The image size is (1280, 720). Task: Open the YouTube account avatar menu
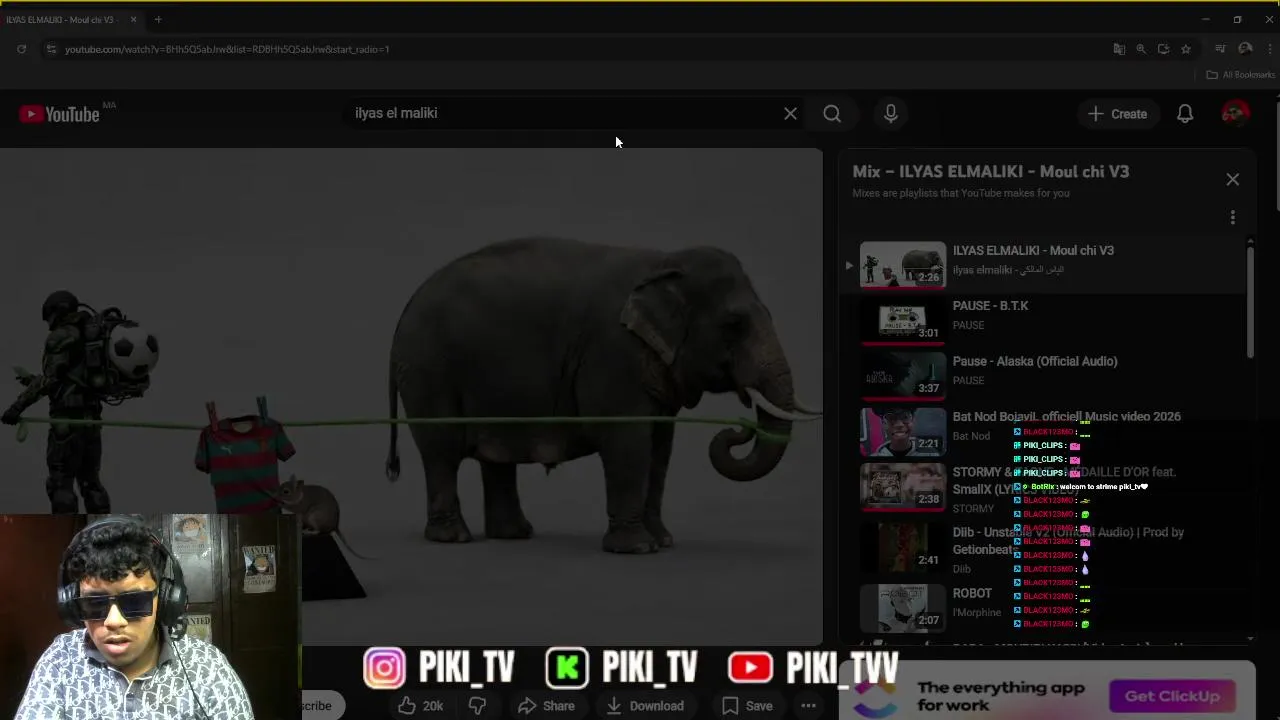(1235, 114)
